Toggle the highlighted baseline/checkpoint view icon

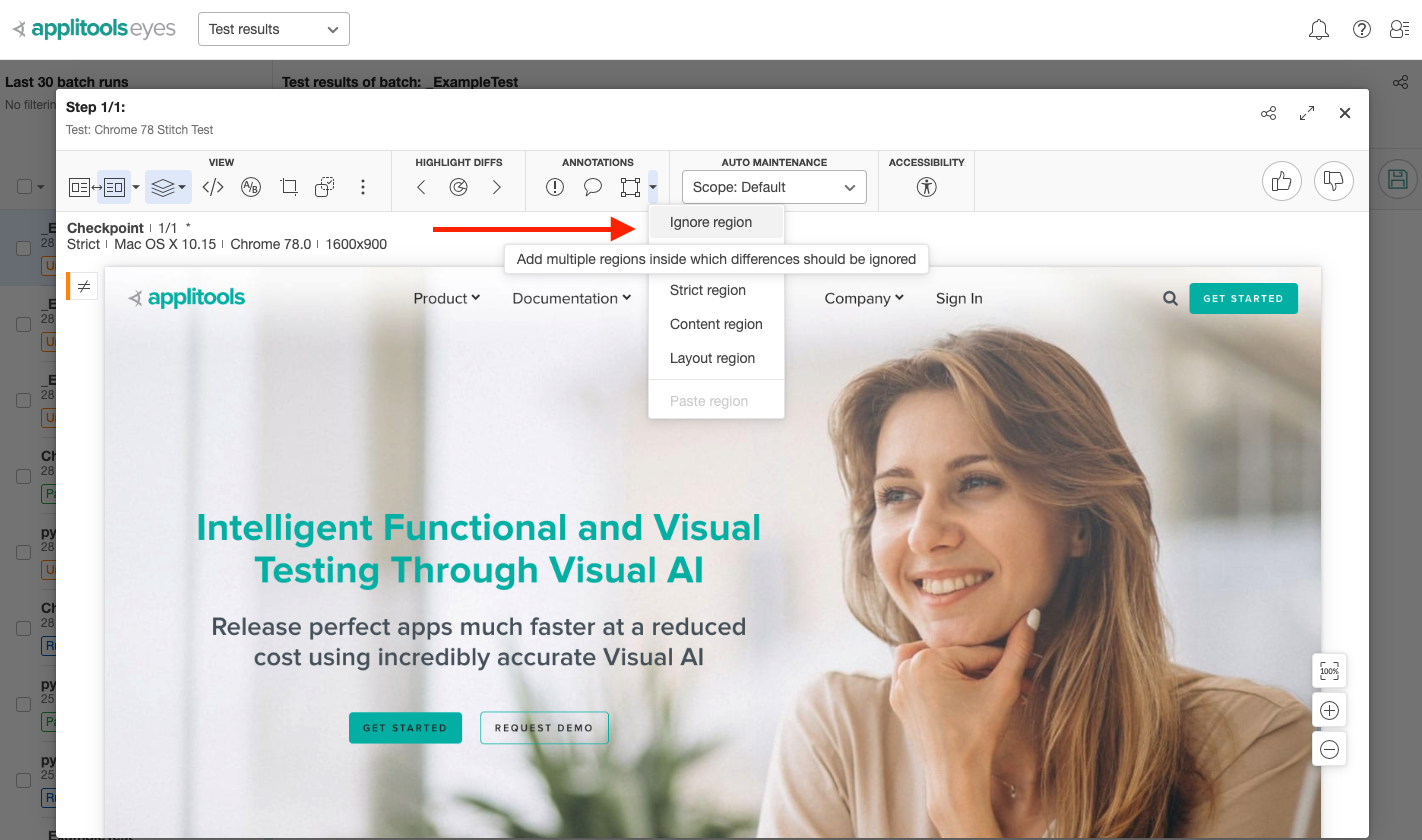point(114,187)
